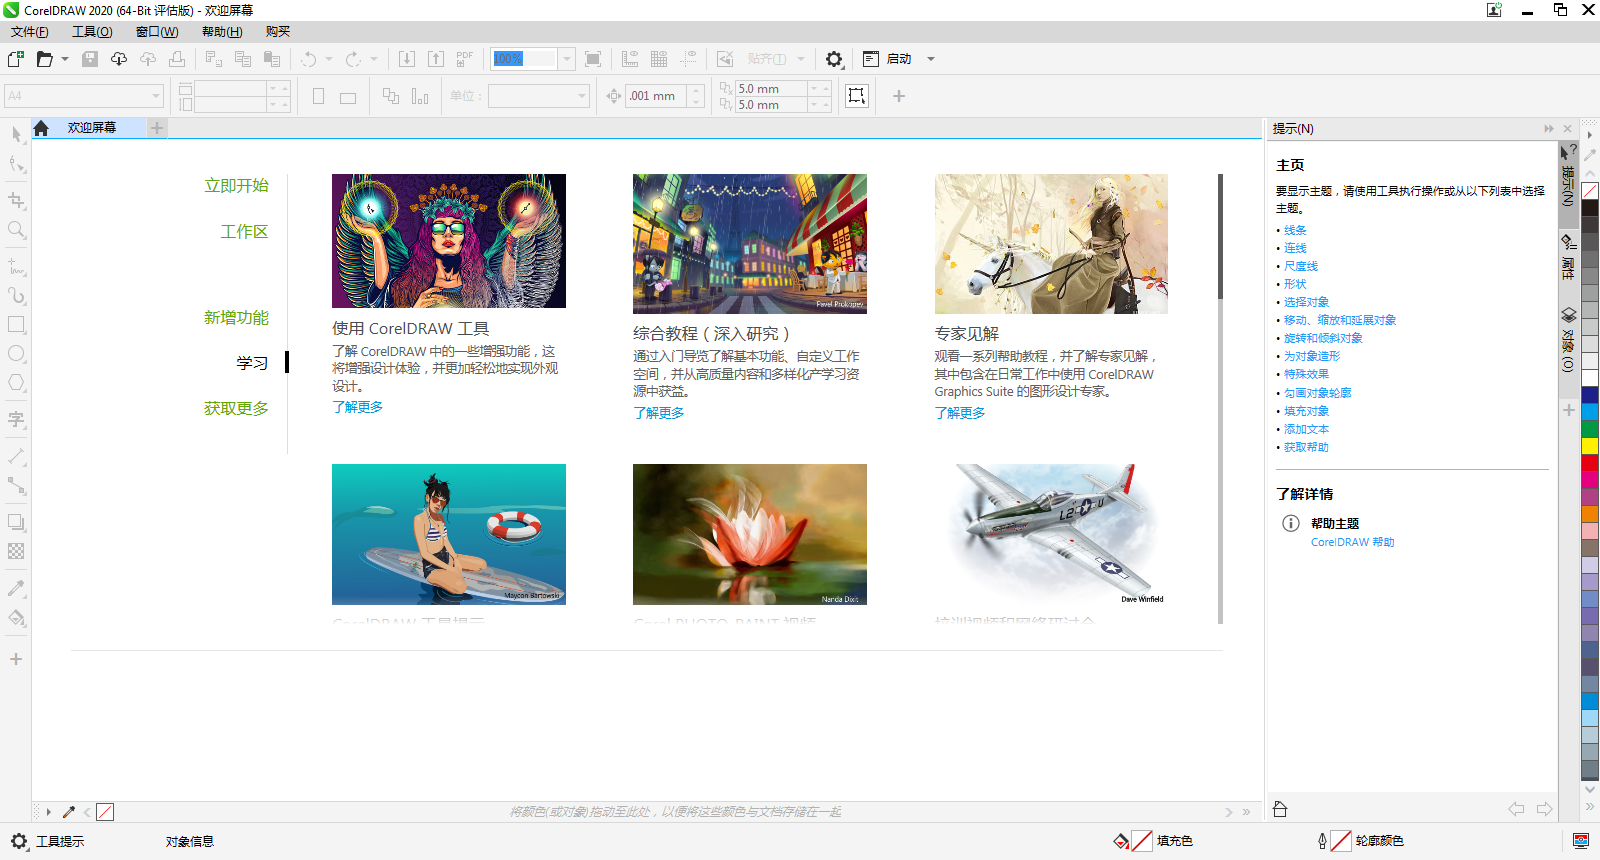Click the home icon beside welcome tab
Screen dimensions: 1600x860
[x=41, y=128]
